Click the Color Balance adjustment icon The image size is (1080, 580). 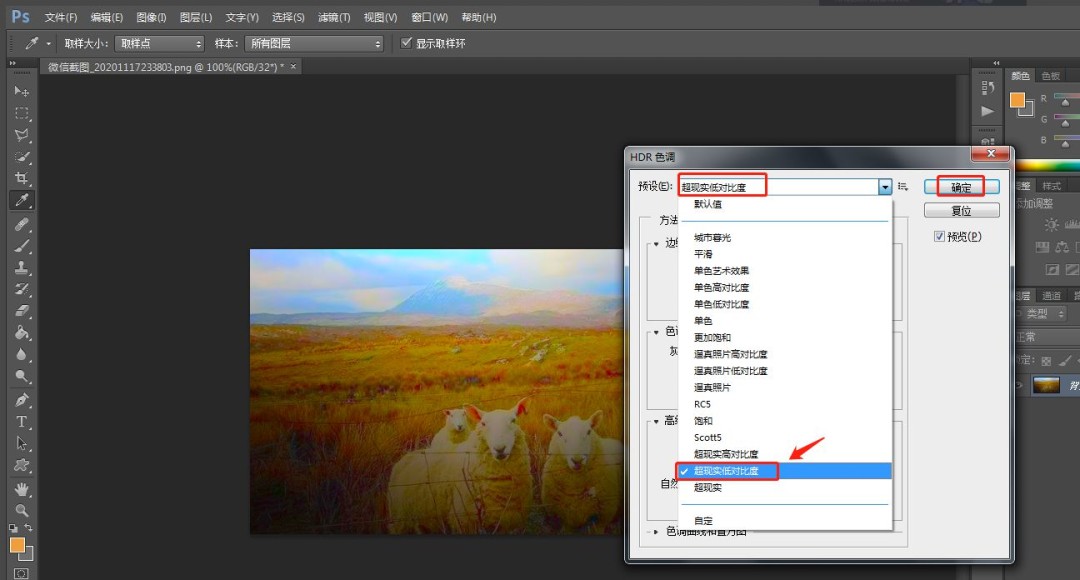[1063, 247]
